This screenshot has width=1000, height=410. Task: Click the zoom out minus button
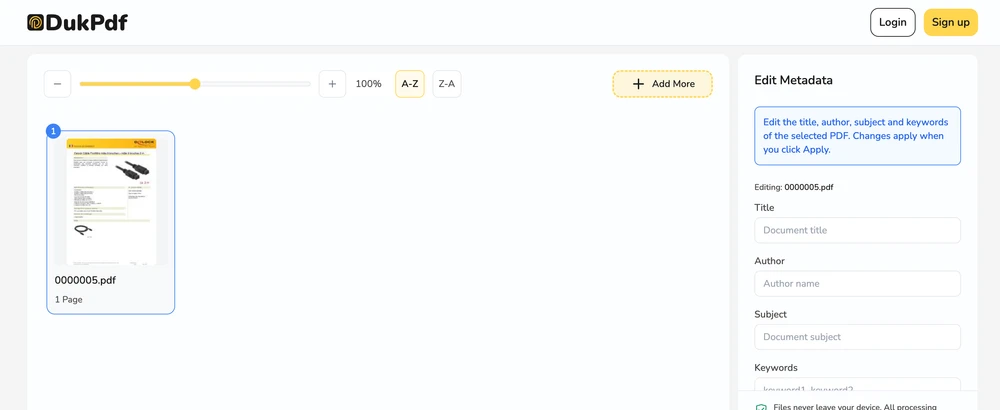coord(57,84)
